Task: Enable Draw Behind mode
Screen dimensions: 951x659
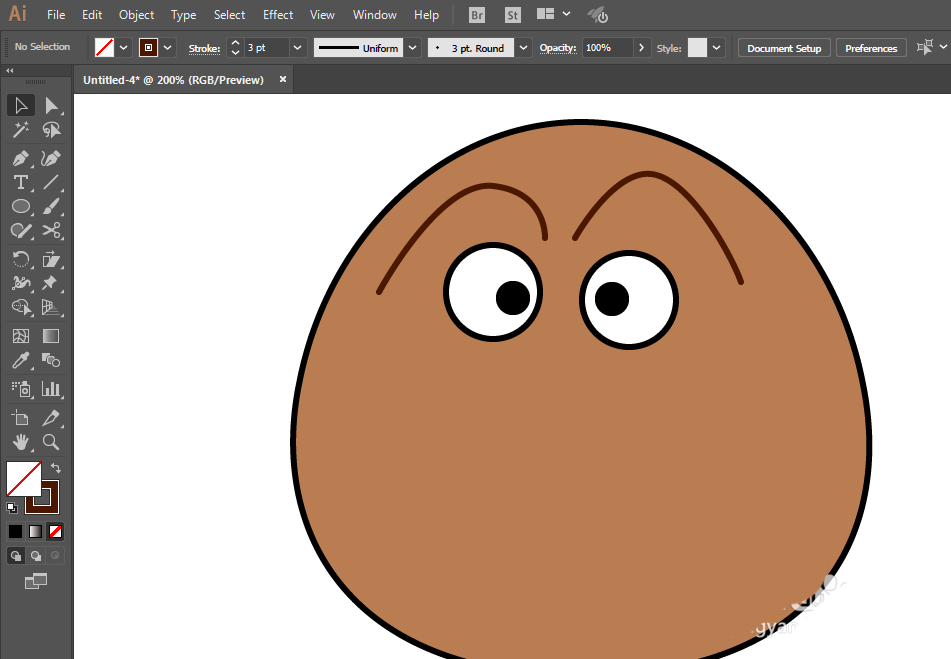Action: 36,556
